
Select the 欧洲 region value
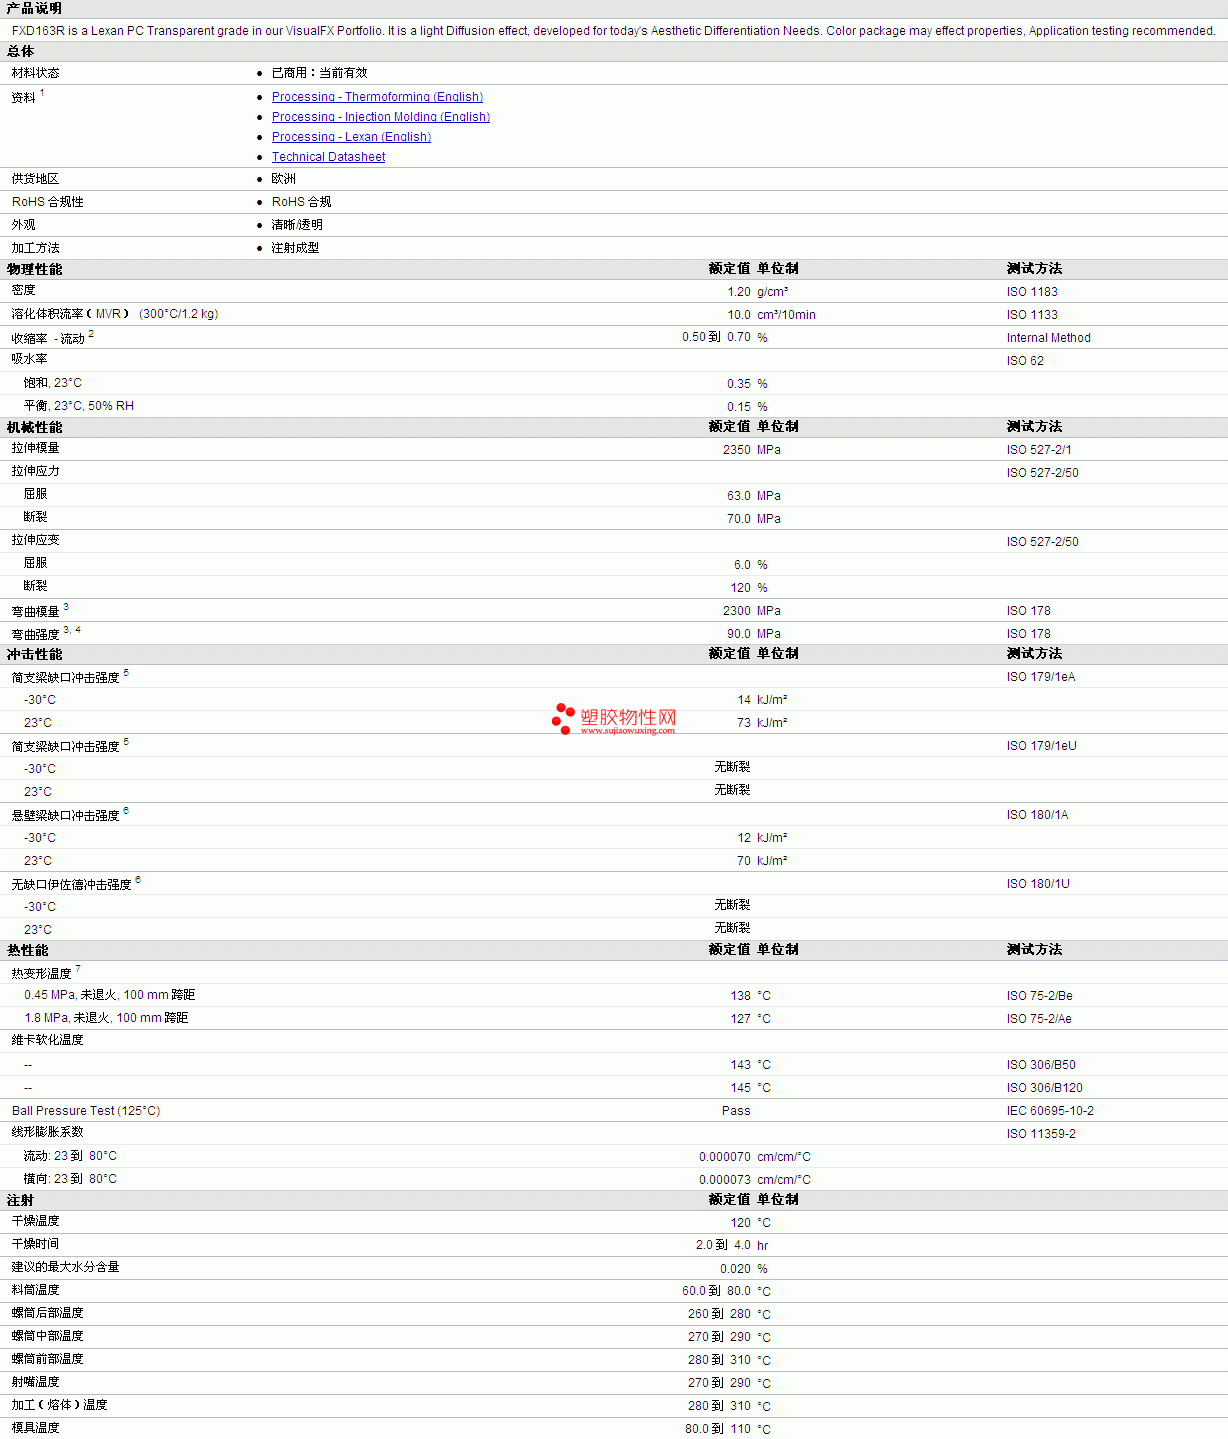[283, 179]
